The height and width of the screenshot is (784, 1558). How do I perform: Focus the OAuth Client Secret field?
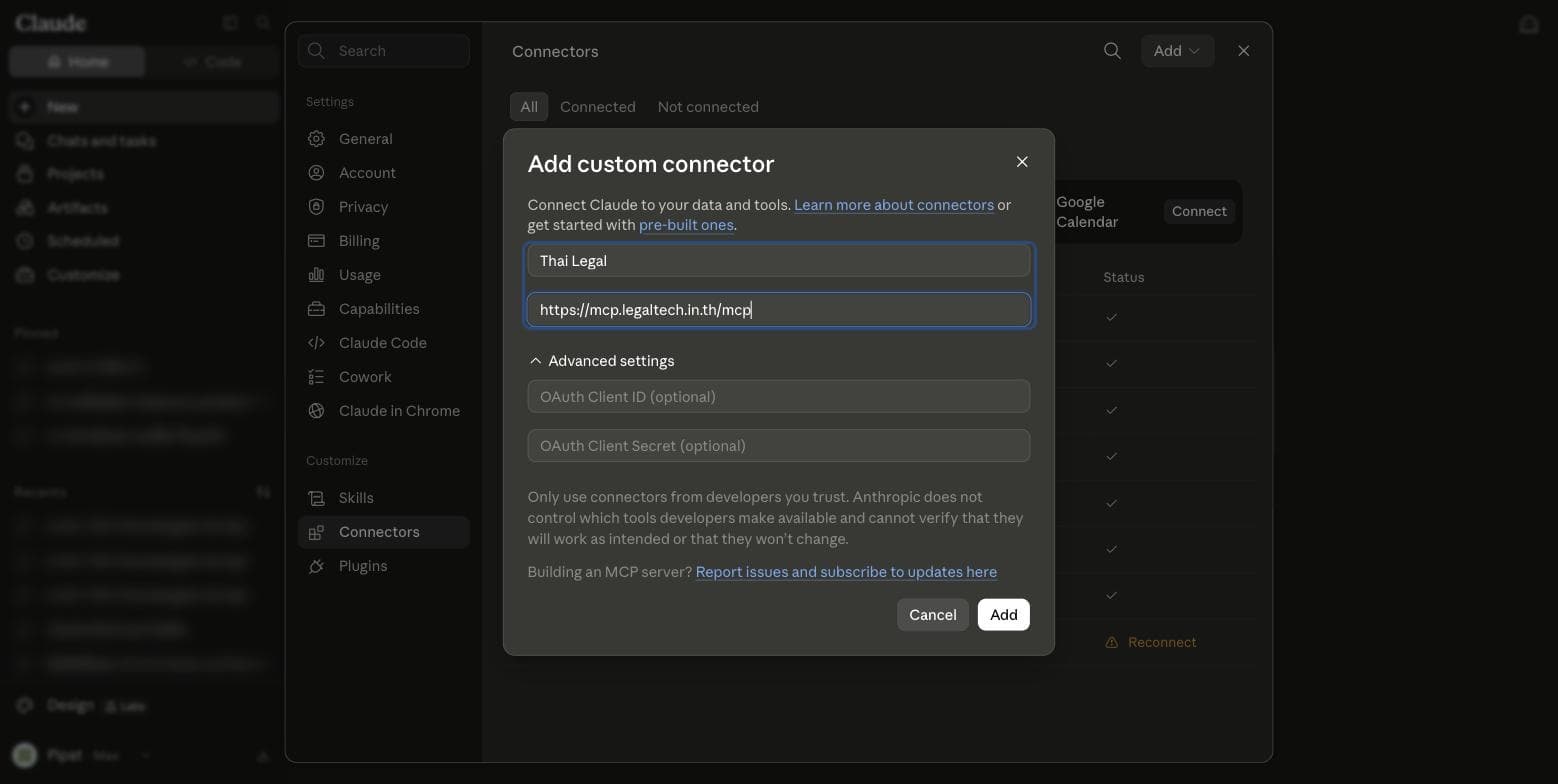point(779,446)
